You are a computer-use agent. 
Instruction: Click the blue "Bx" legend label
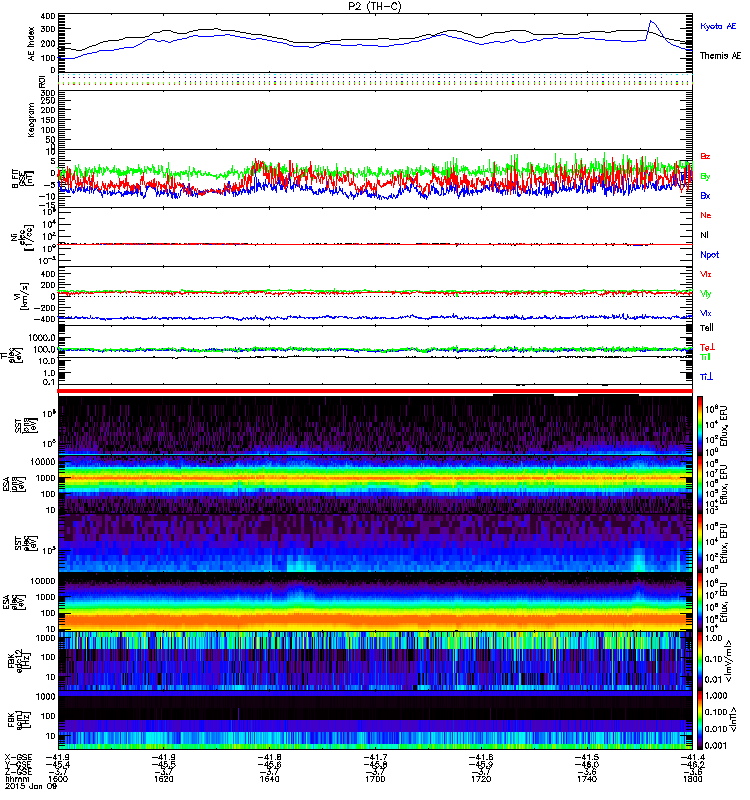(705, 196)
